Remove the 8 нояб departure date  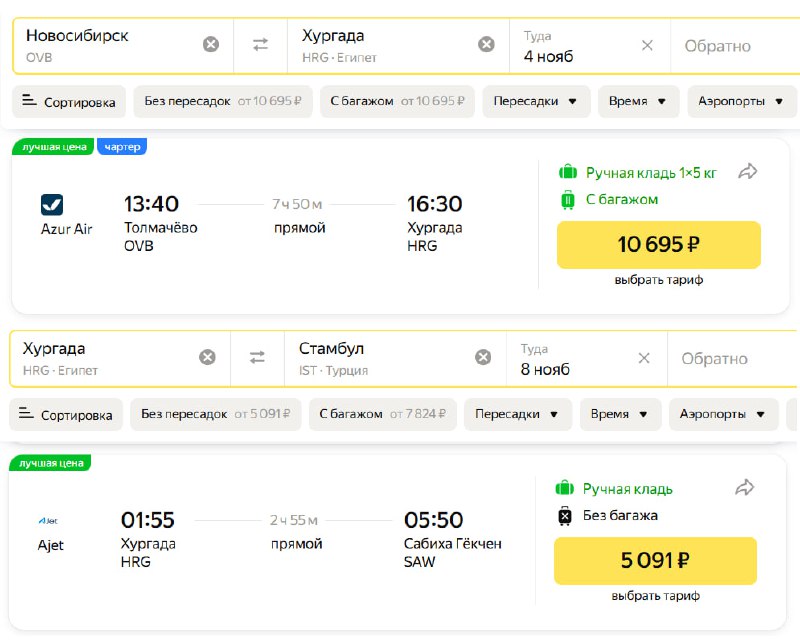644,358
